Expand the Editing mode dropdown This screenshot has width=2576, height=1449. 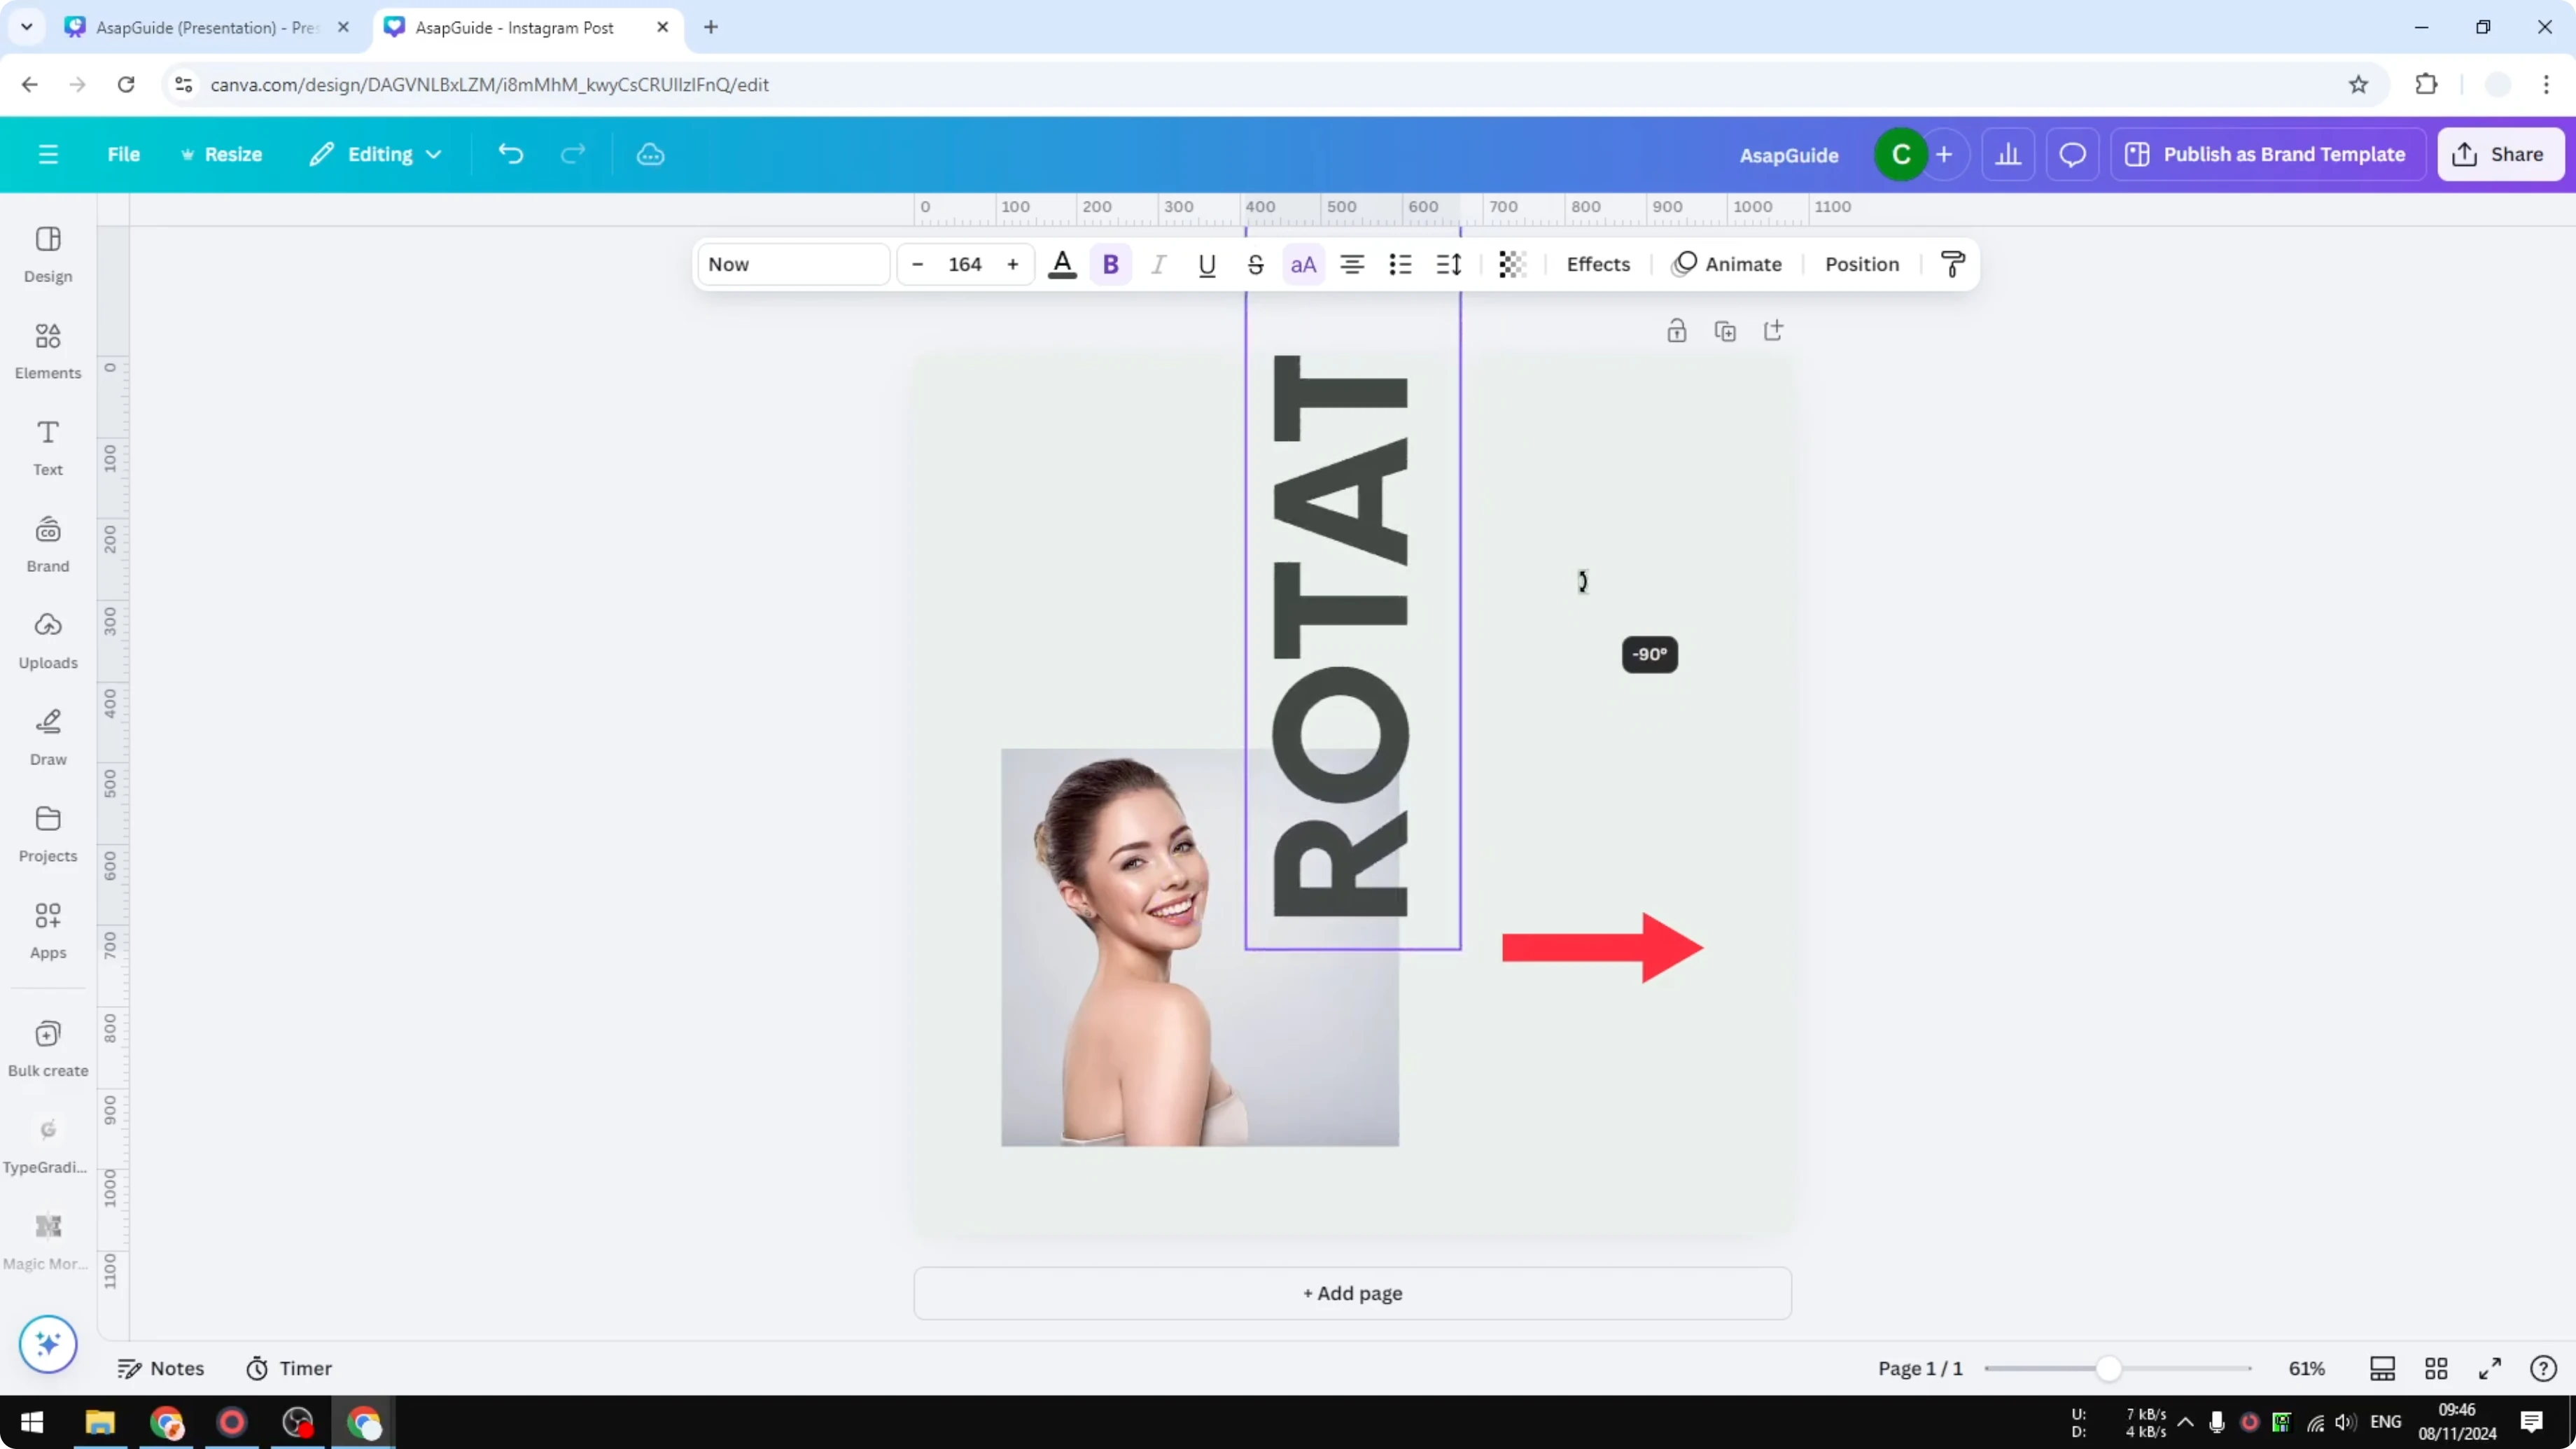tap(376, 154)
